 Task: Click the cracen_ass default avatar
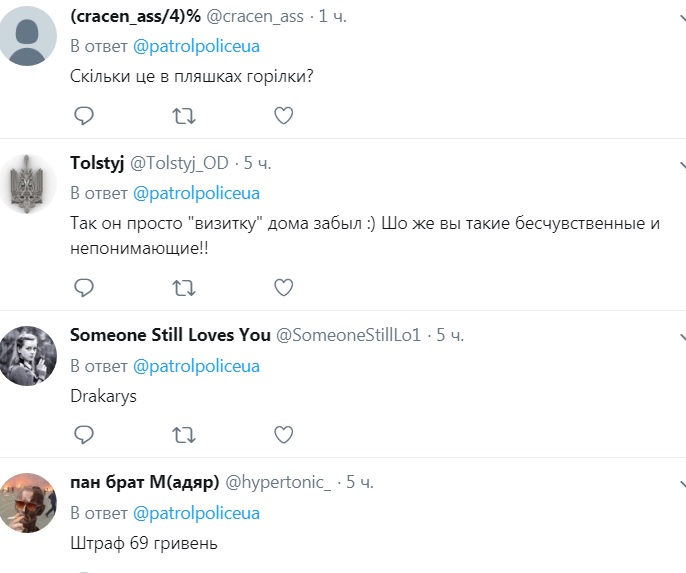[27, 37]
